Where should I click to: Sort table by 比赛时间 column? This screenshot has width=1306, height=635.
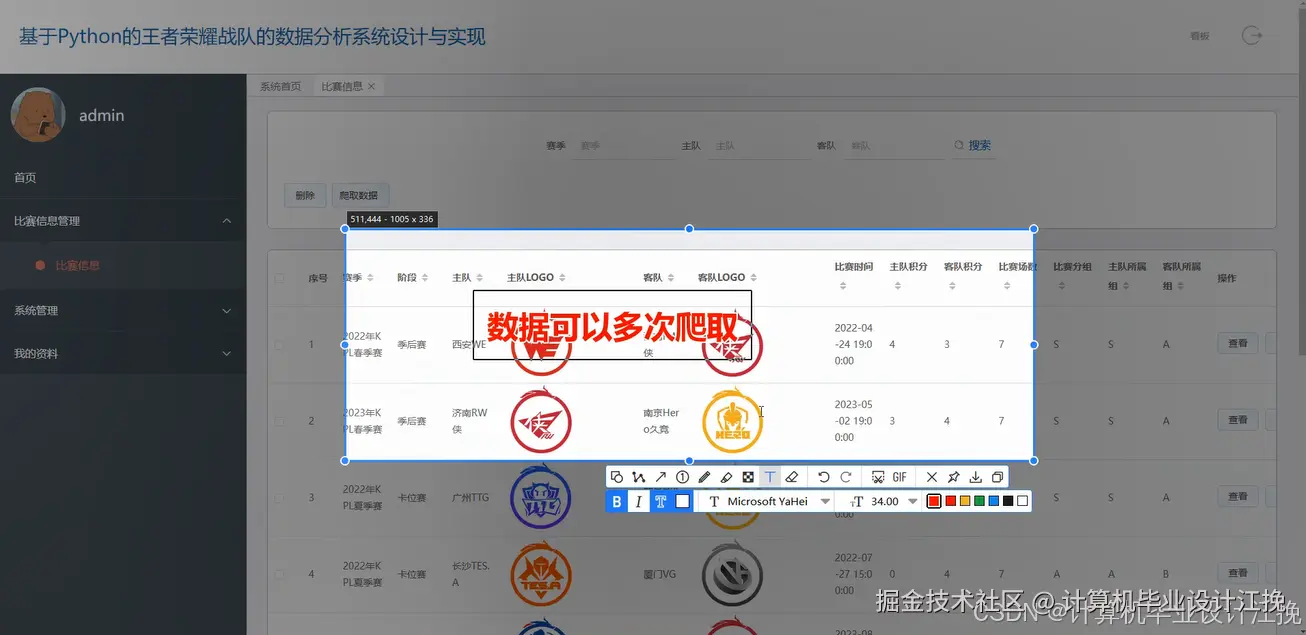[x=842, y=286]
